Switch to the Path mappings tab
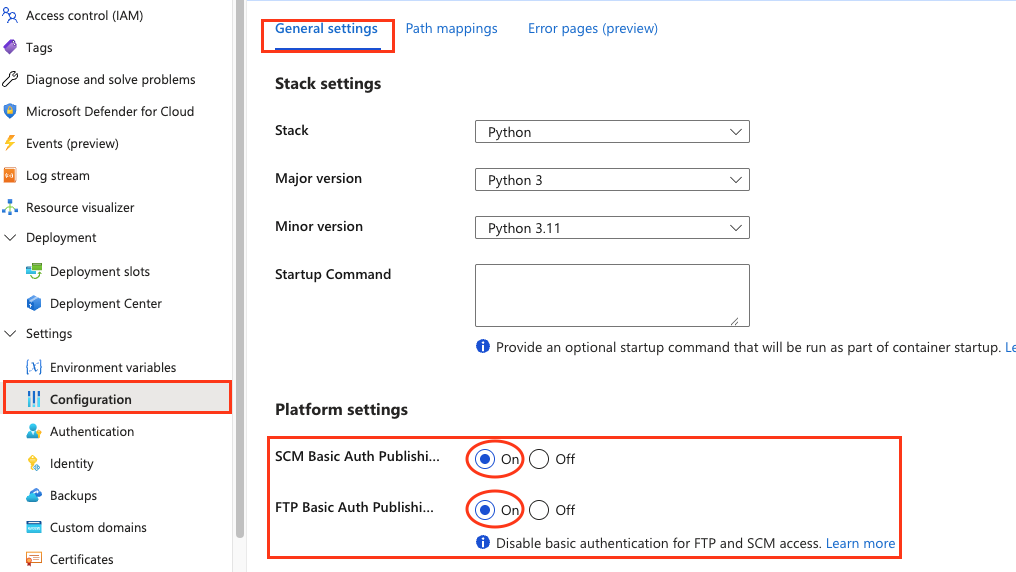 (x=451, y=29)
